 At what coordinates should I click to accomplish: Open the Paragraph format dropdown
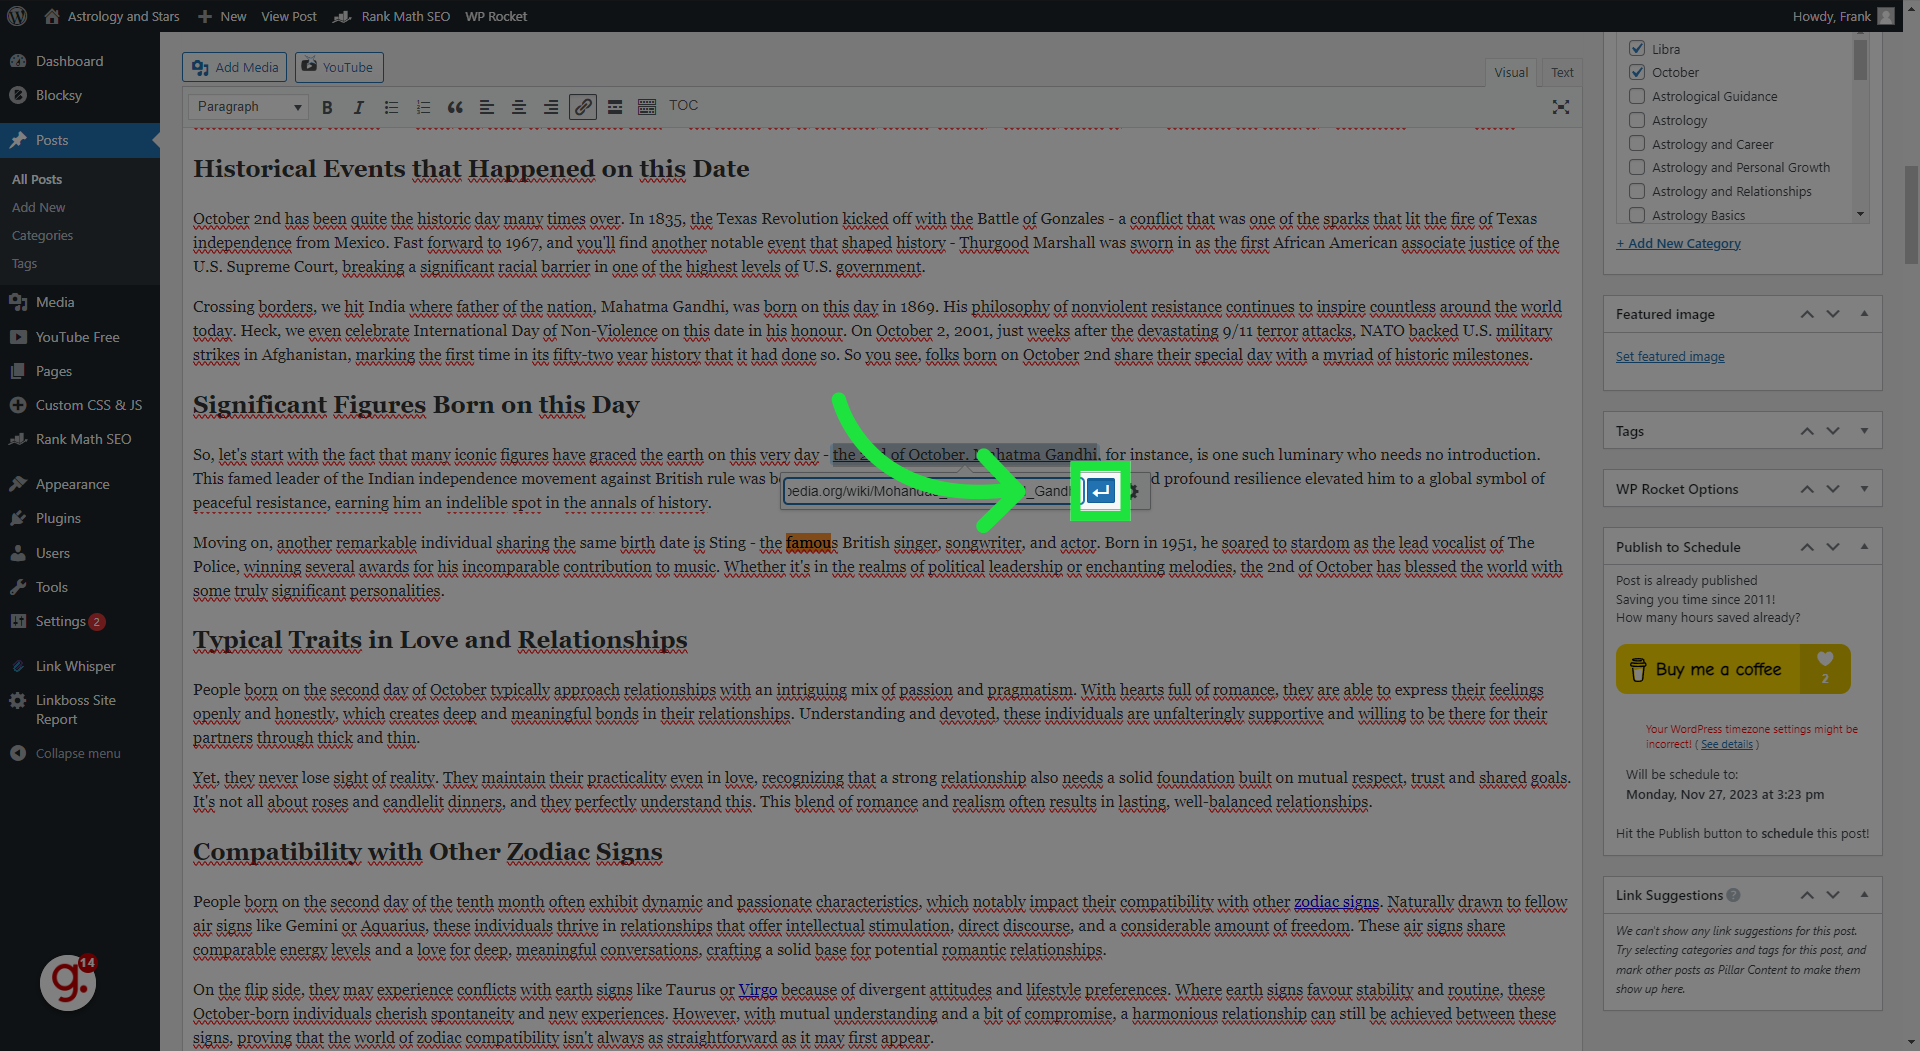pyautogui.click(x=248, y=107)
